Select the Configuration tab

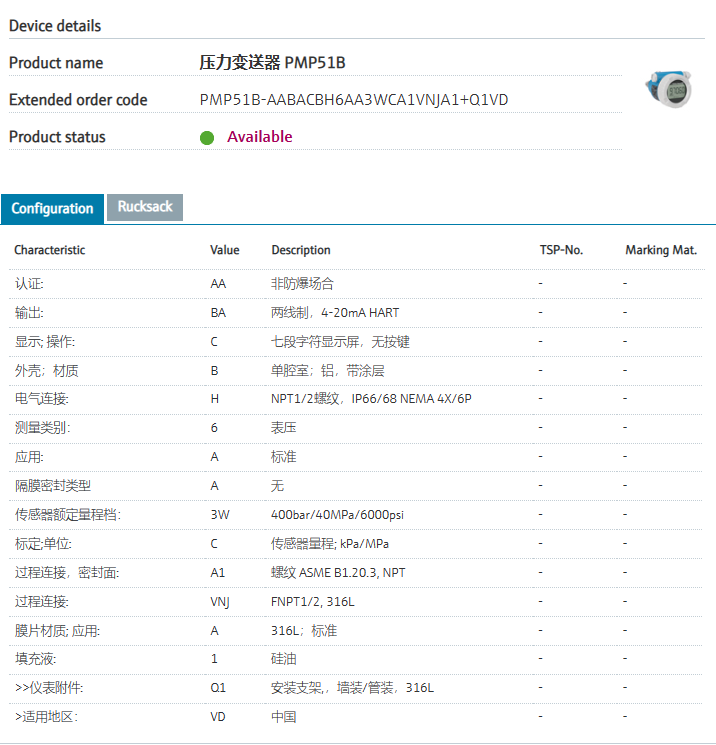(53, 209)
